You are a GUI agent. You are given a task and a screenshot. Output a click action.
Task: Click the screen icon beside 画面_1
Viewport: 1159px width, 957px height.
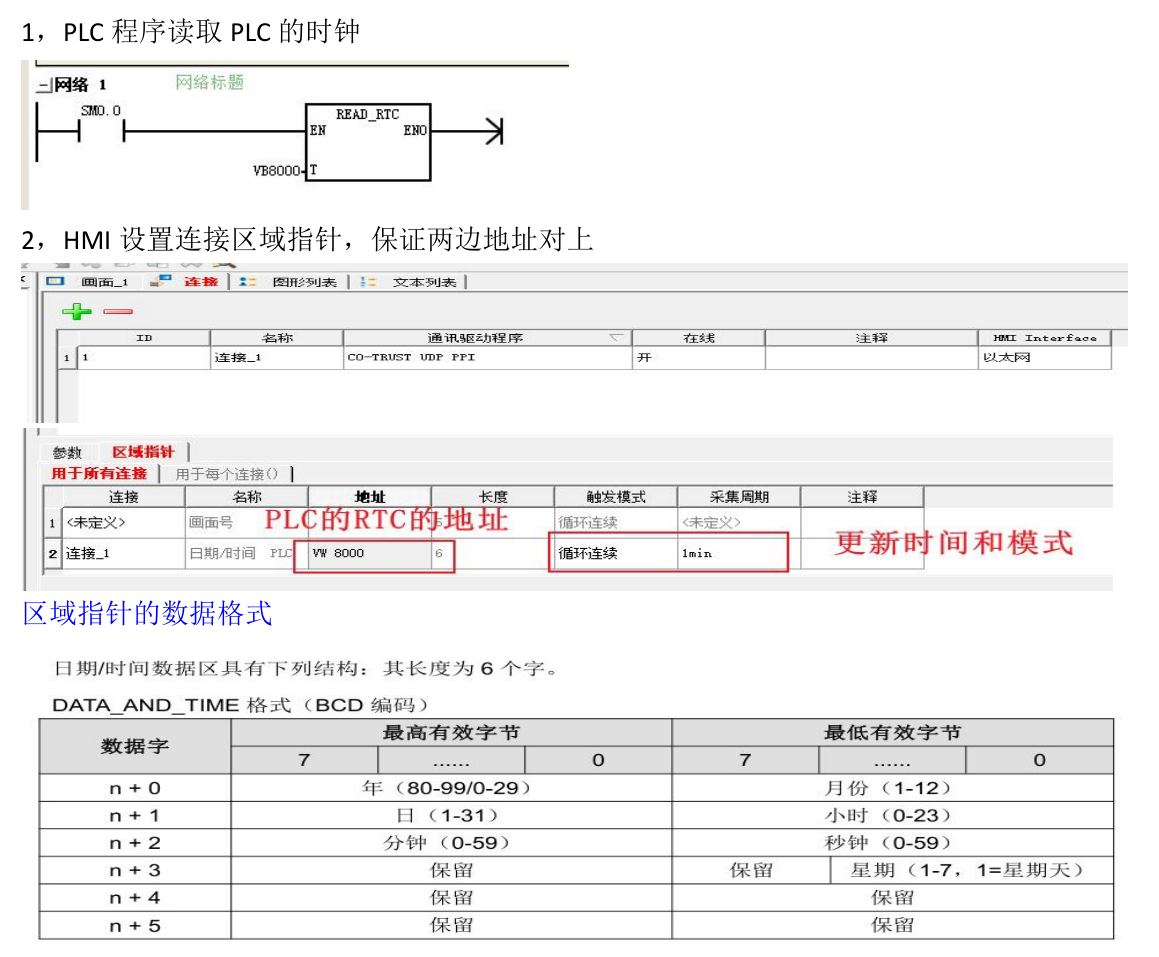[55, 282]
